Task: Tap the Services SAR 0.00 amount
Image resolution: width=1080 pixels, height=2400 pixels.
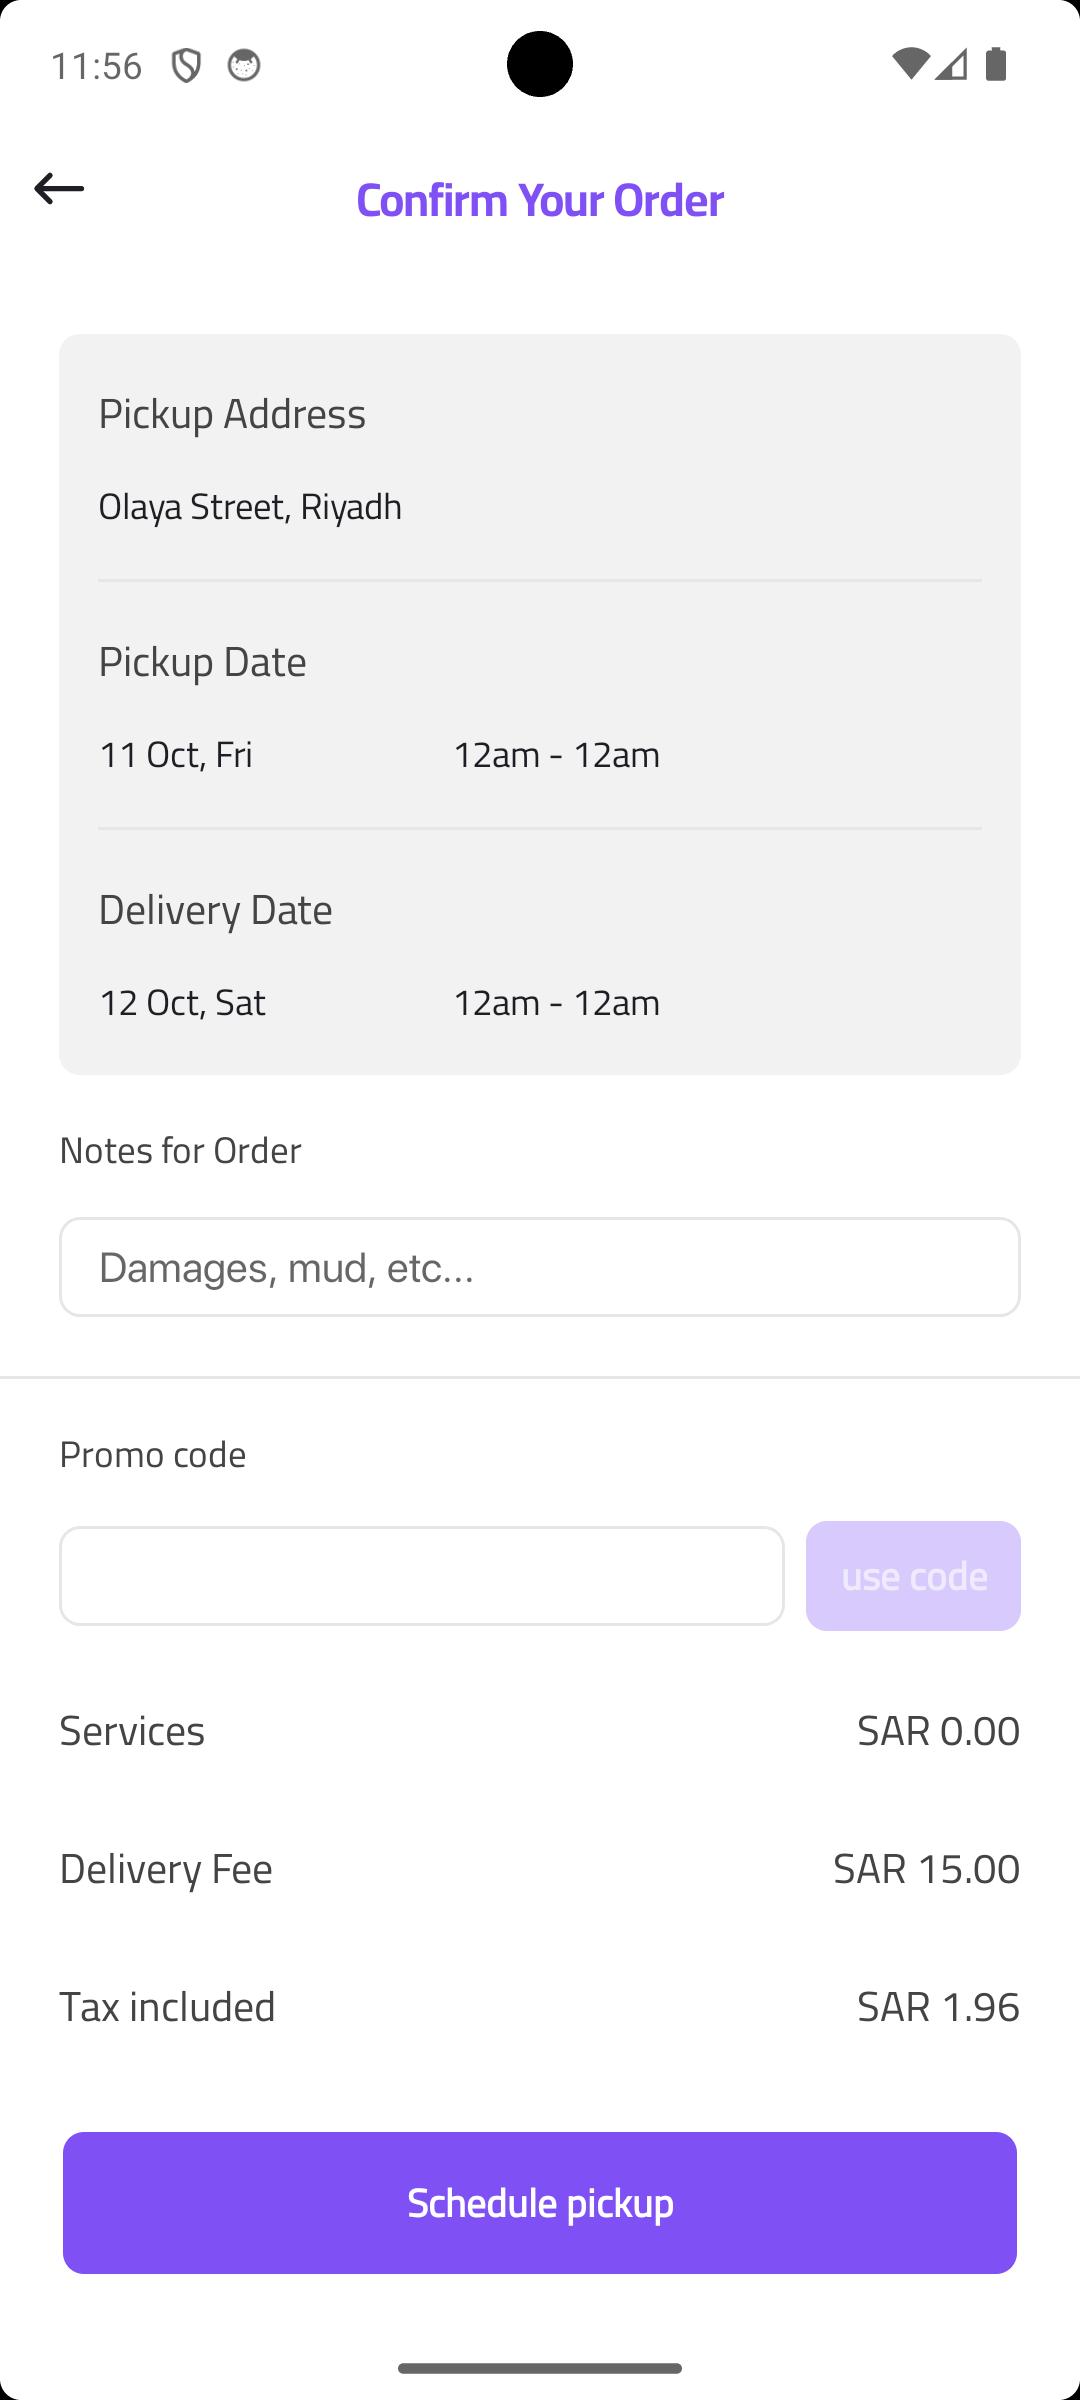Action: coord(938,1730)
